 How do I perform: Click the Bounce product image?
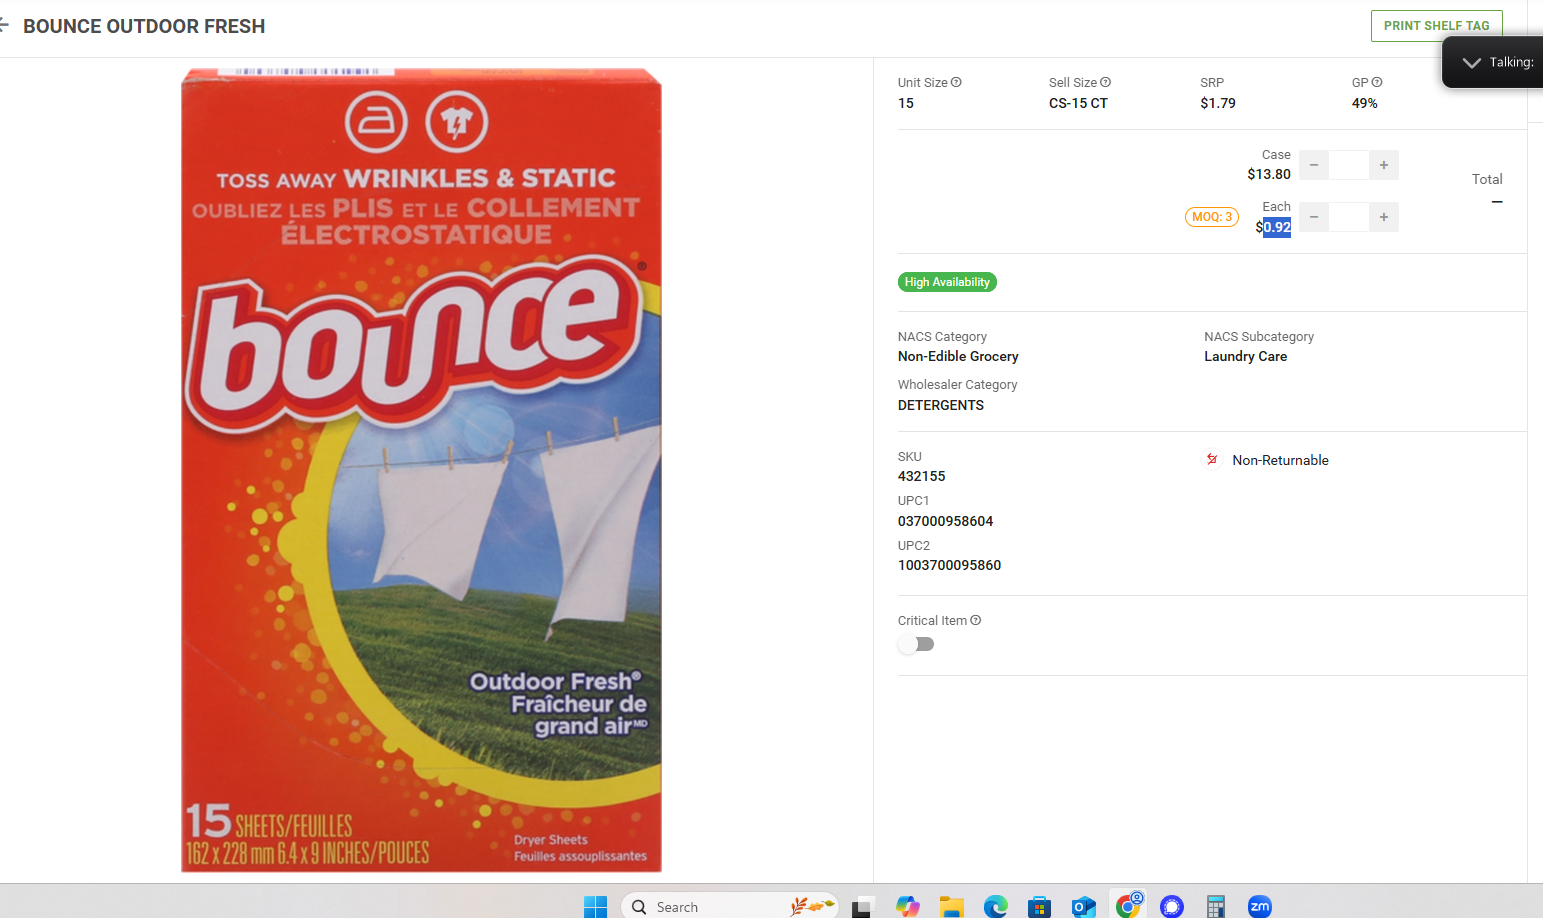tap(421, 470)
